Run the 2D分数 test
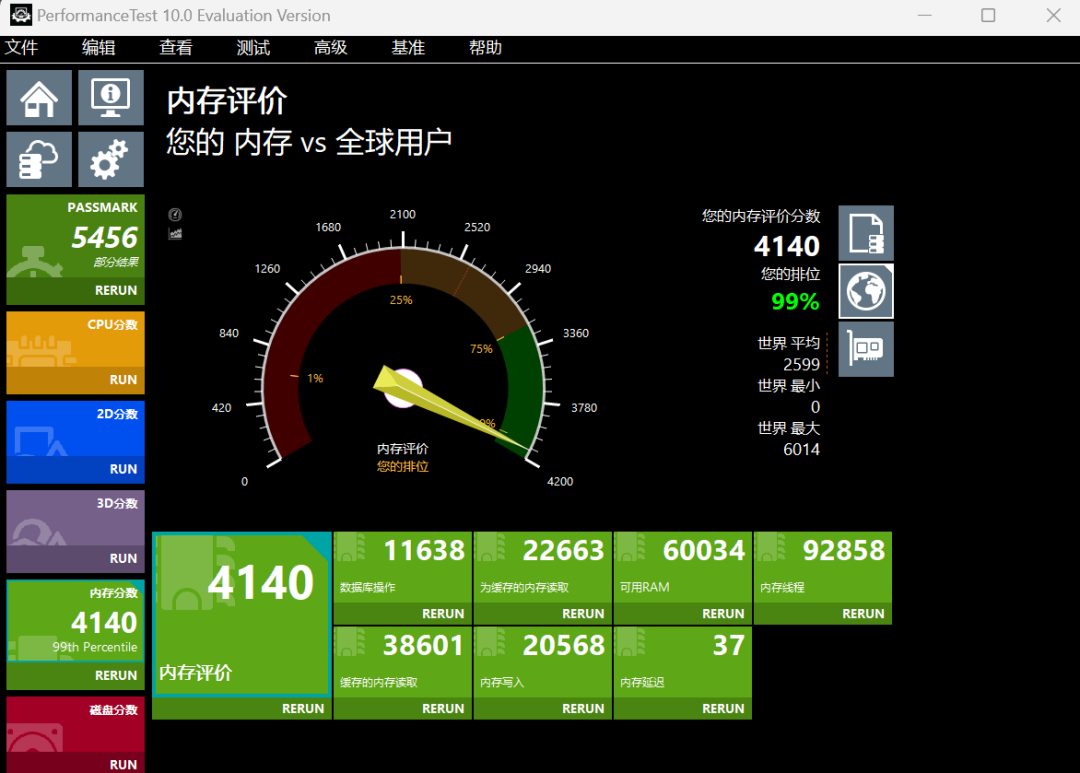Image resolution: width=1080 pixels, height=773 pixels. coord(123,469)
